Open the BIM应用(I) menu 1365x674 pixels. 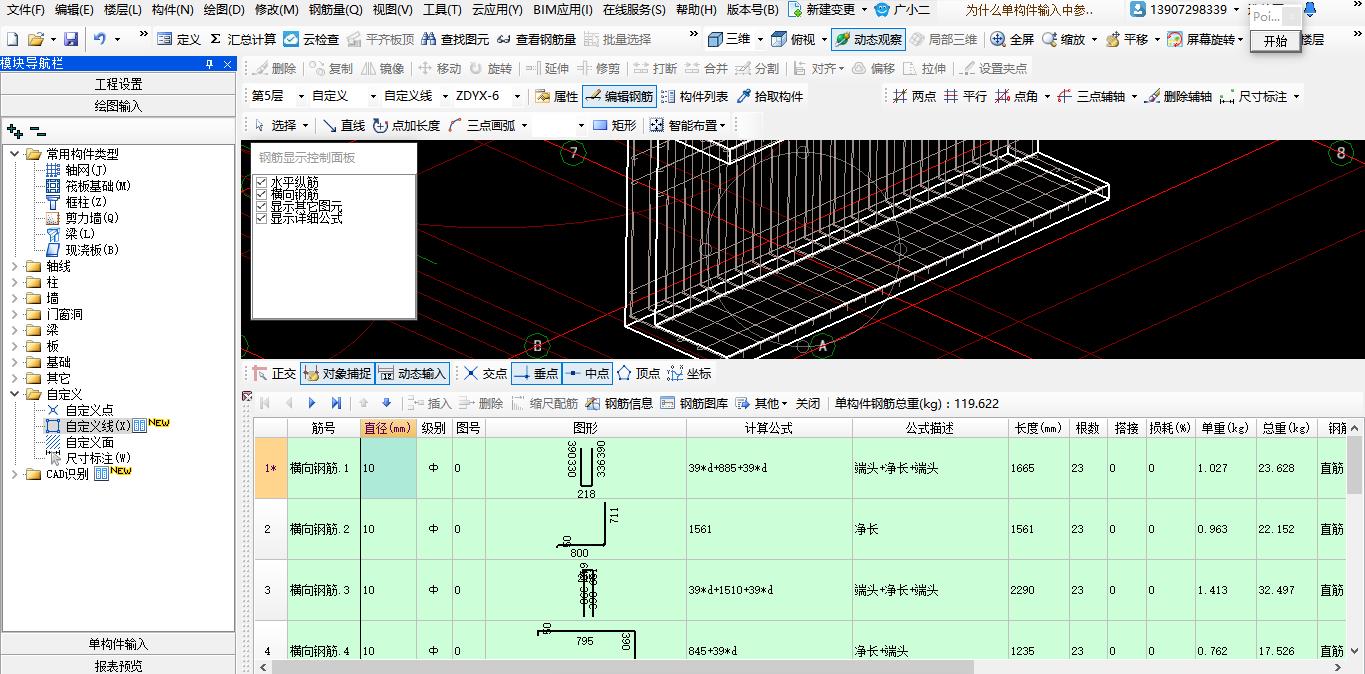563,9
